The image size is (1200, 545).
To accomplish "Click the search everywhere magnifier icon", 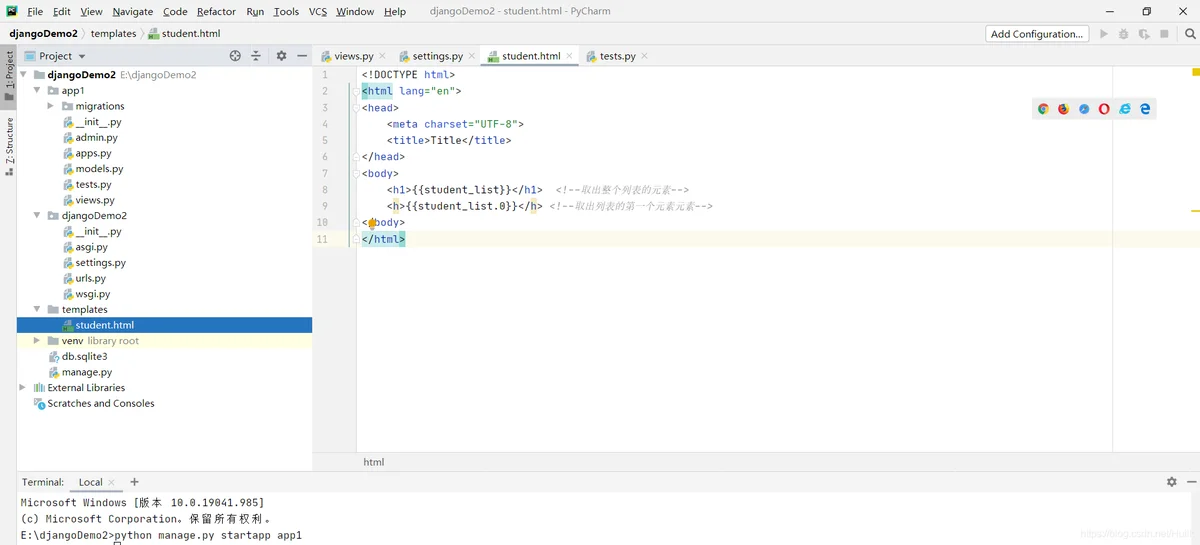I will point(1190,33).
